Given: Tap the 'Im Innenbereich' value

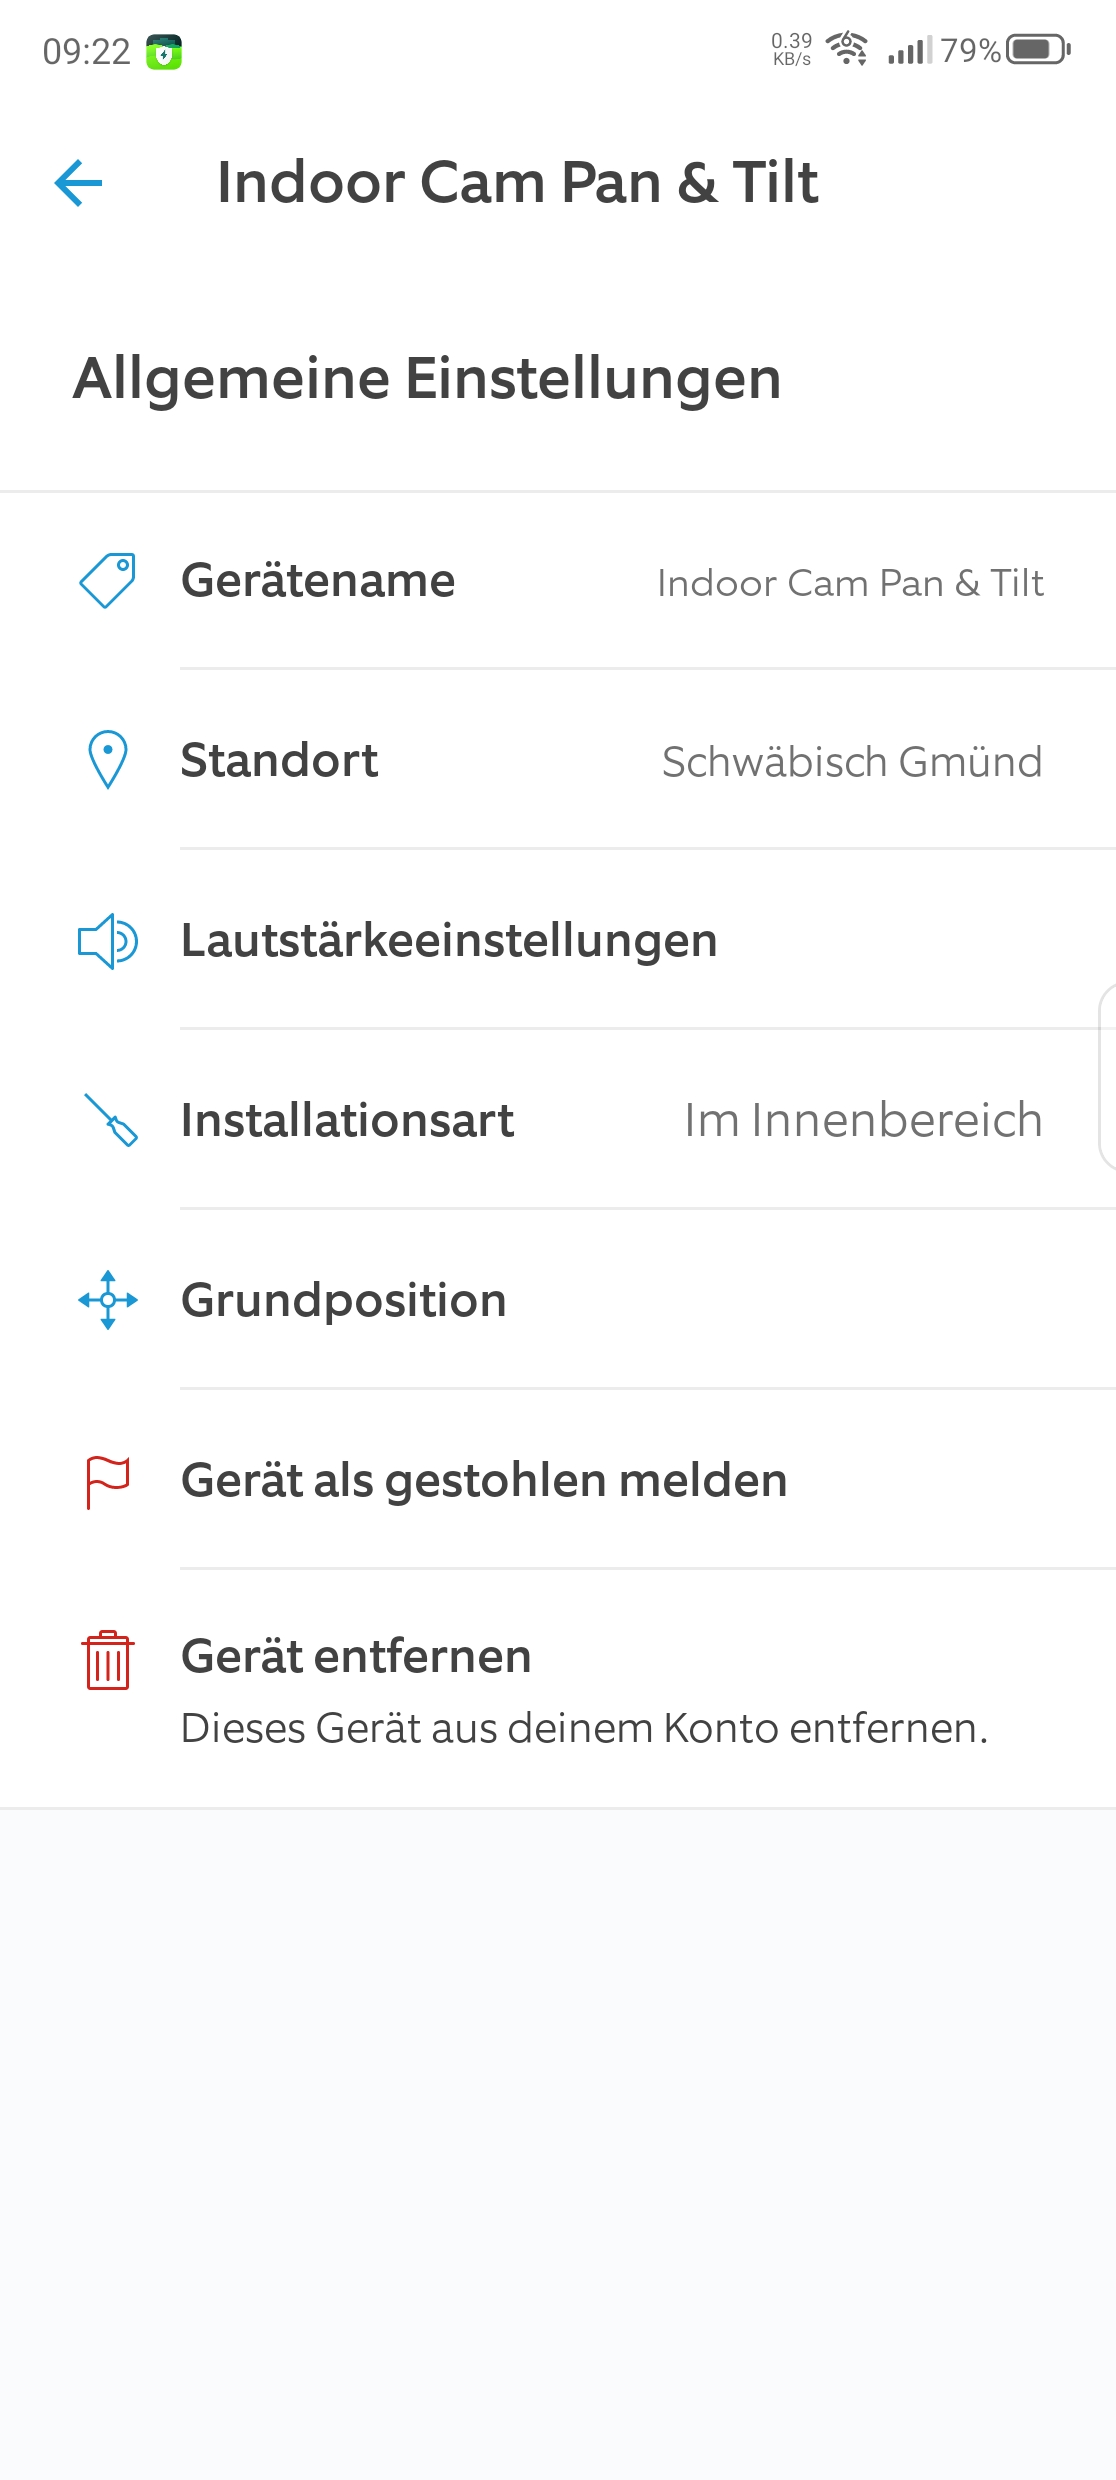Looking at the screenshot, I should [863, 1121].
